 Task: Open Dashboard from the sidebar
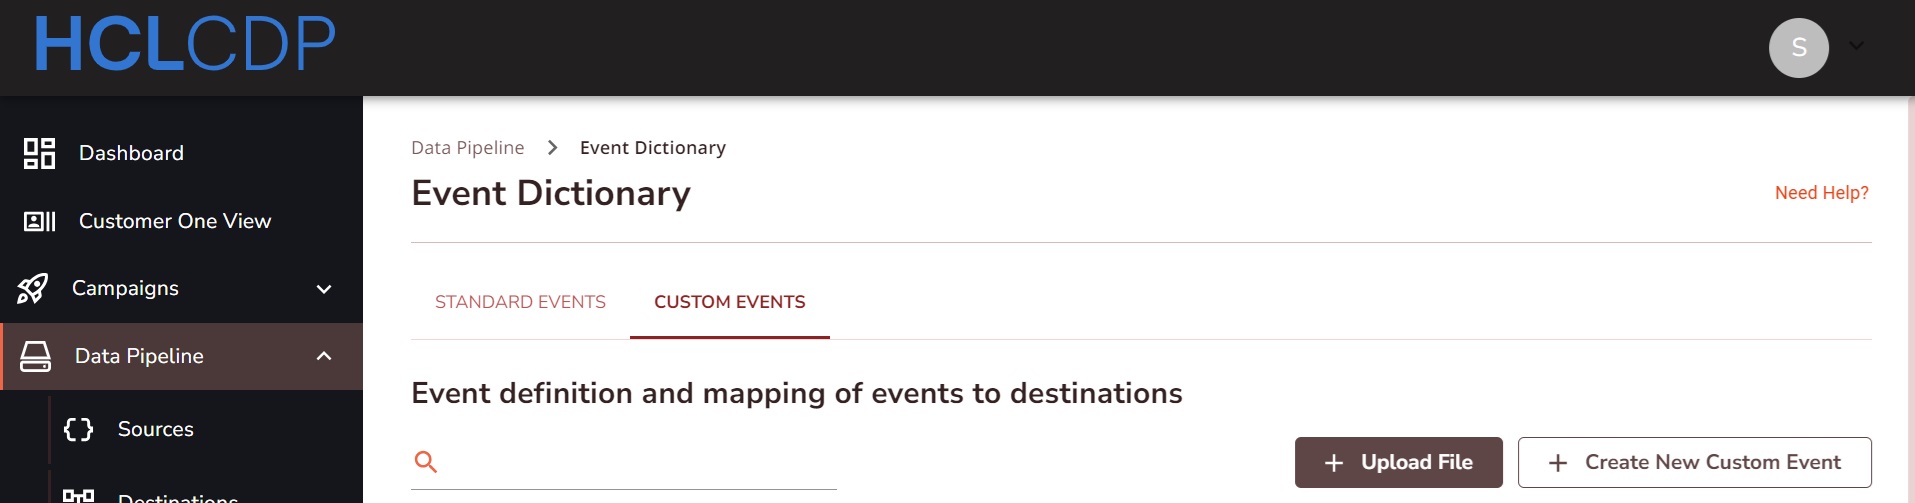point(131,153)
